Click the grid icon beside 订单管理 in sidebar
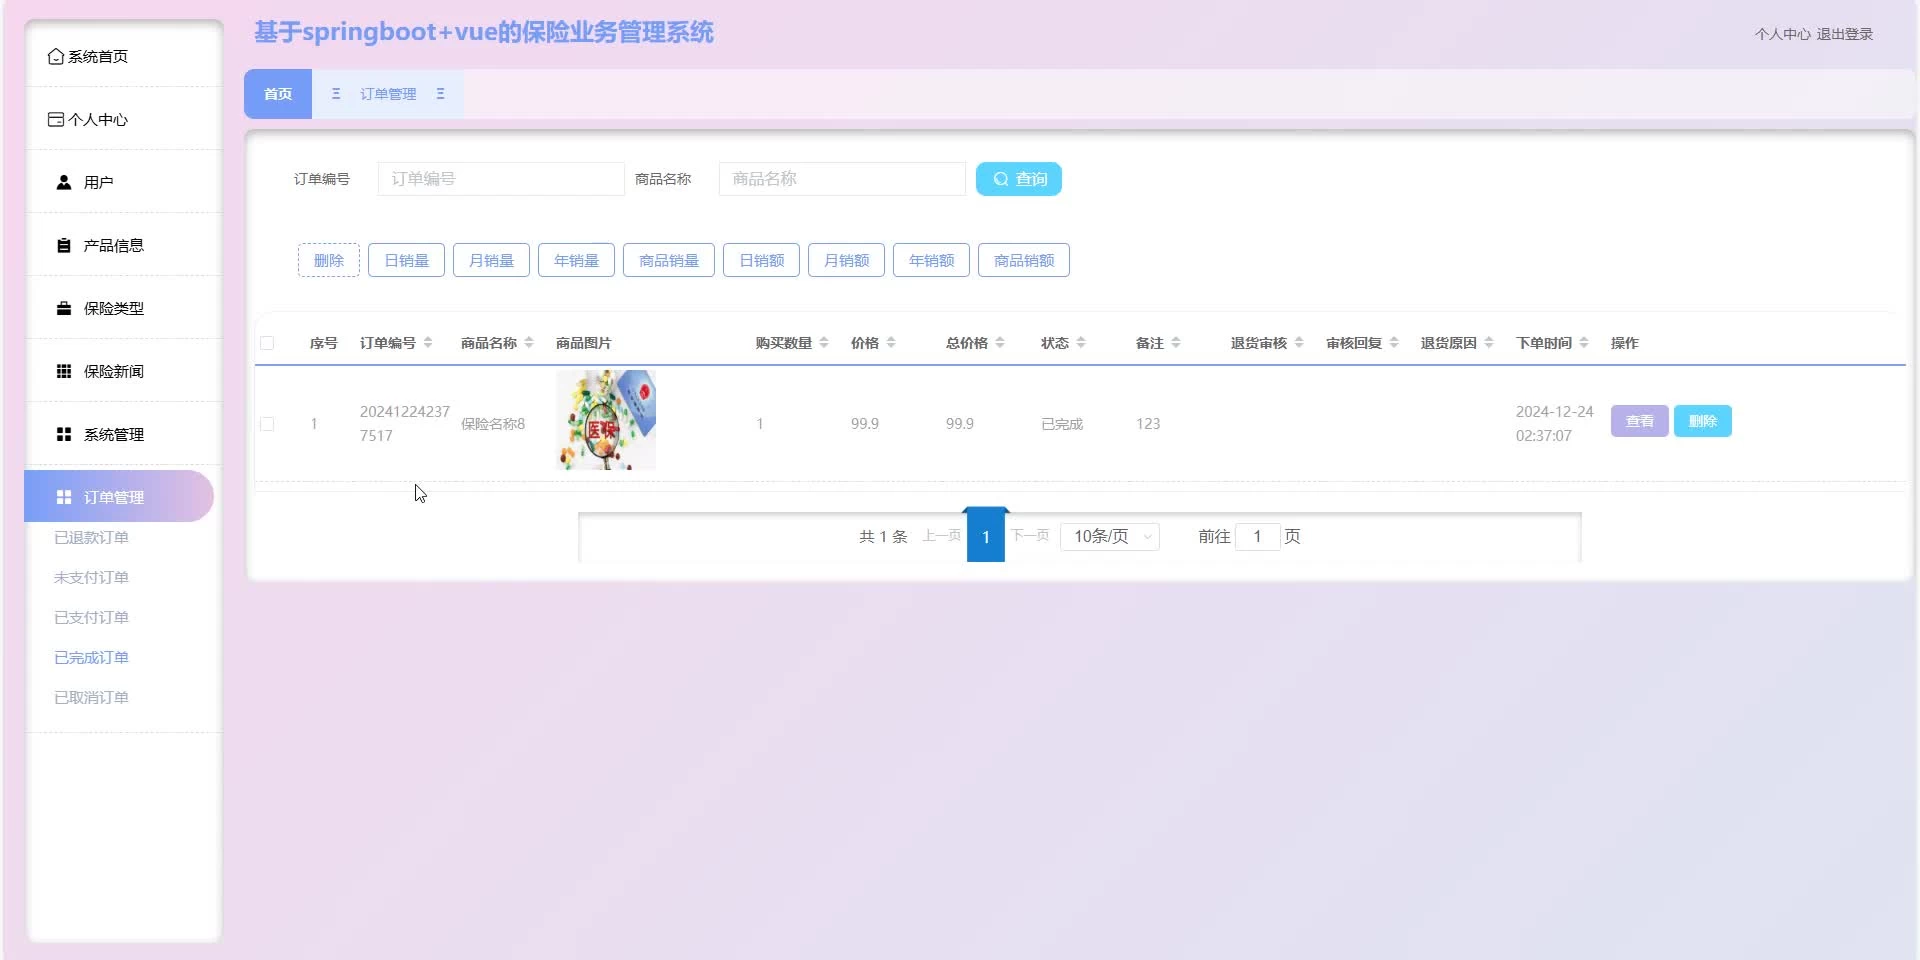The height and width of the screenshot is (960, 1920). click(64, 497)
